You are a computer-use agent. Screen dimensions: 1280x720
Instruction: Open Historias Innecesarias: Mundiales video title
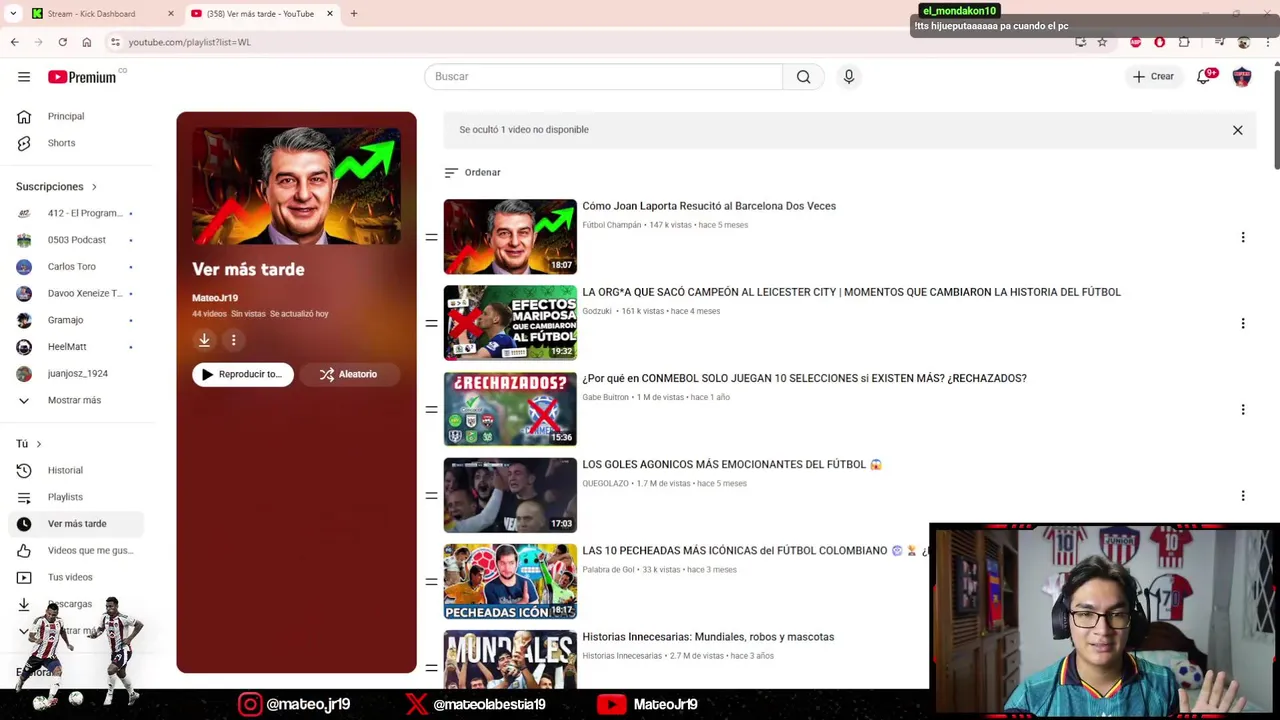pyautogui.click(x=708, y=637)
